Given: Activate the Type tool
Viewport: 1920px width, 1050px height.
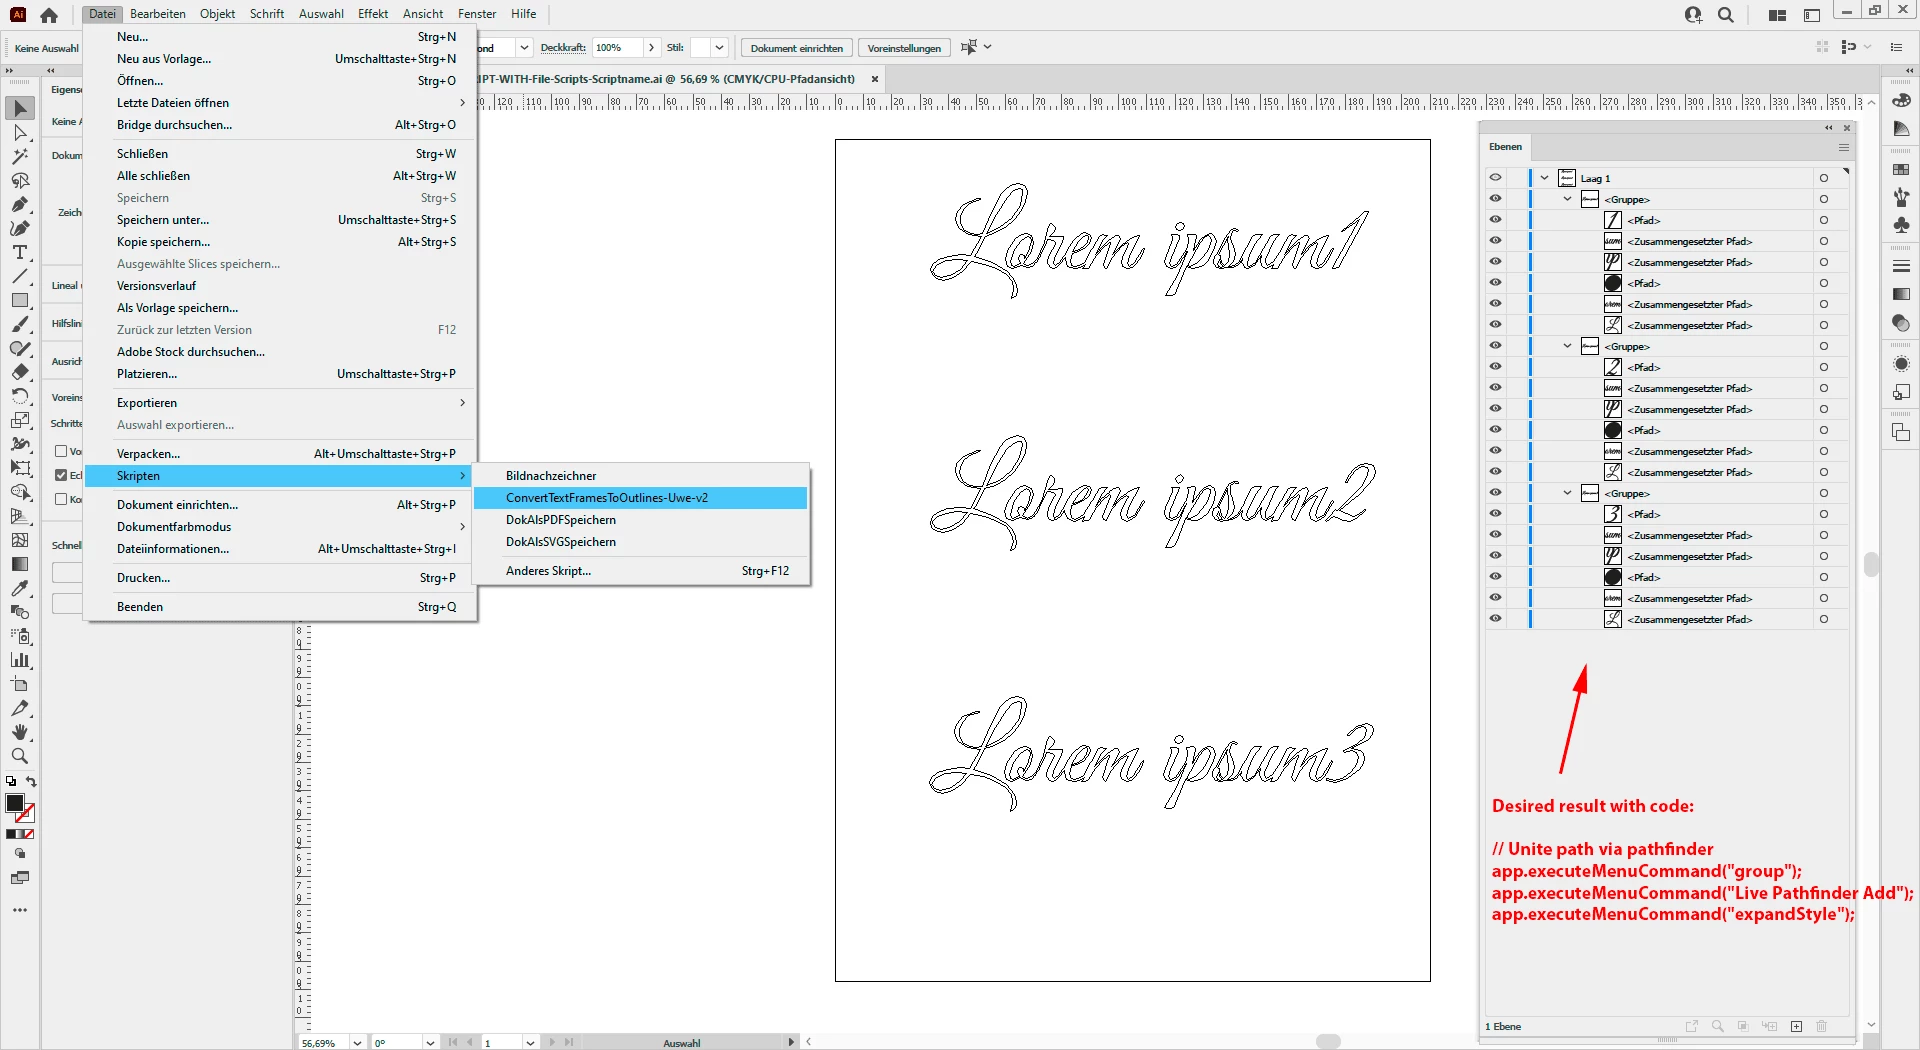Looking at the screenshot, I should (x=20, y=252).
